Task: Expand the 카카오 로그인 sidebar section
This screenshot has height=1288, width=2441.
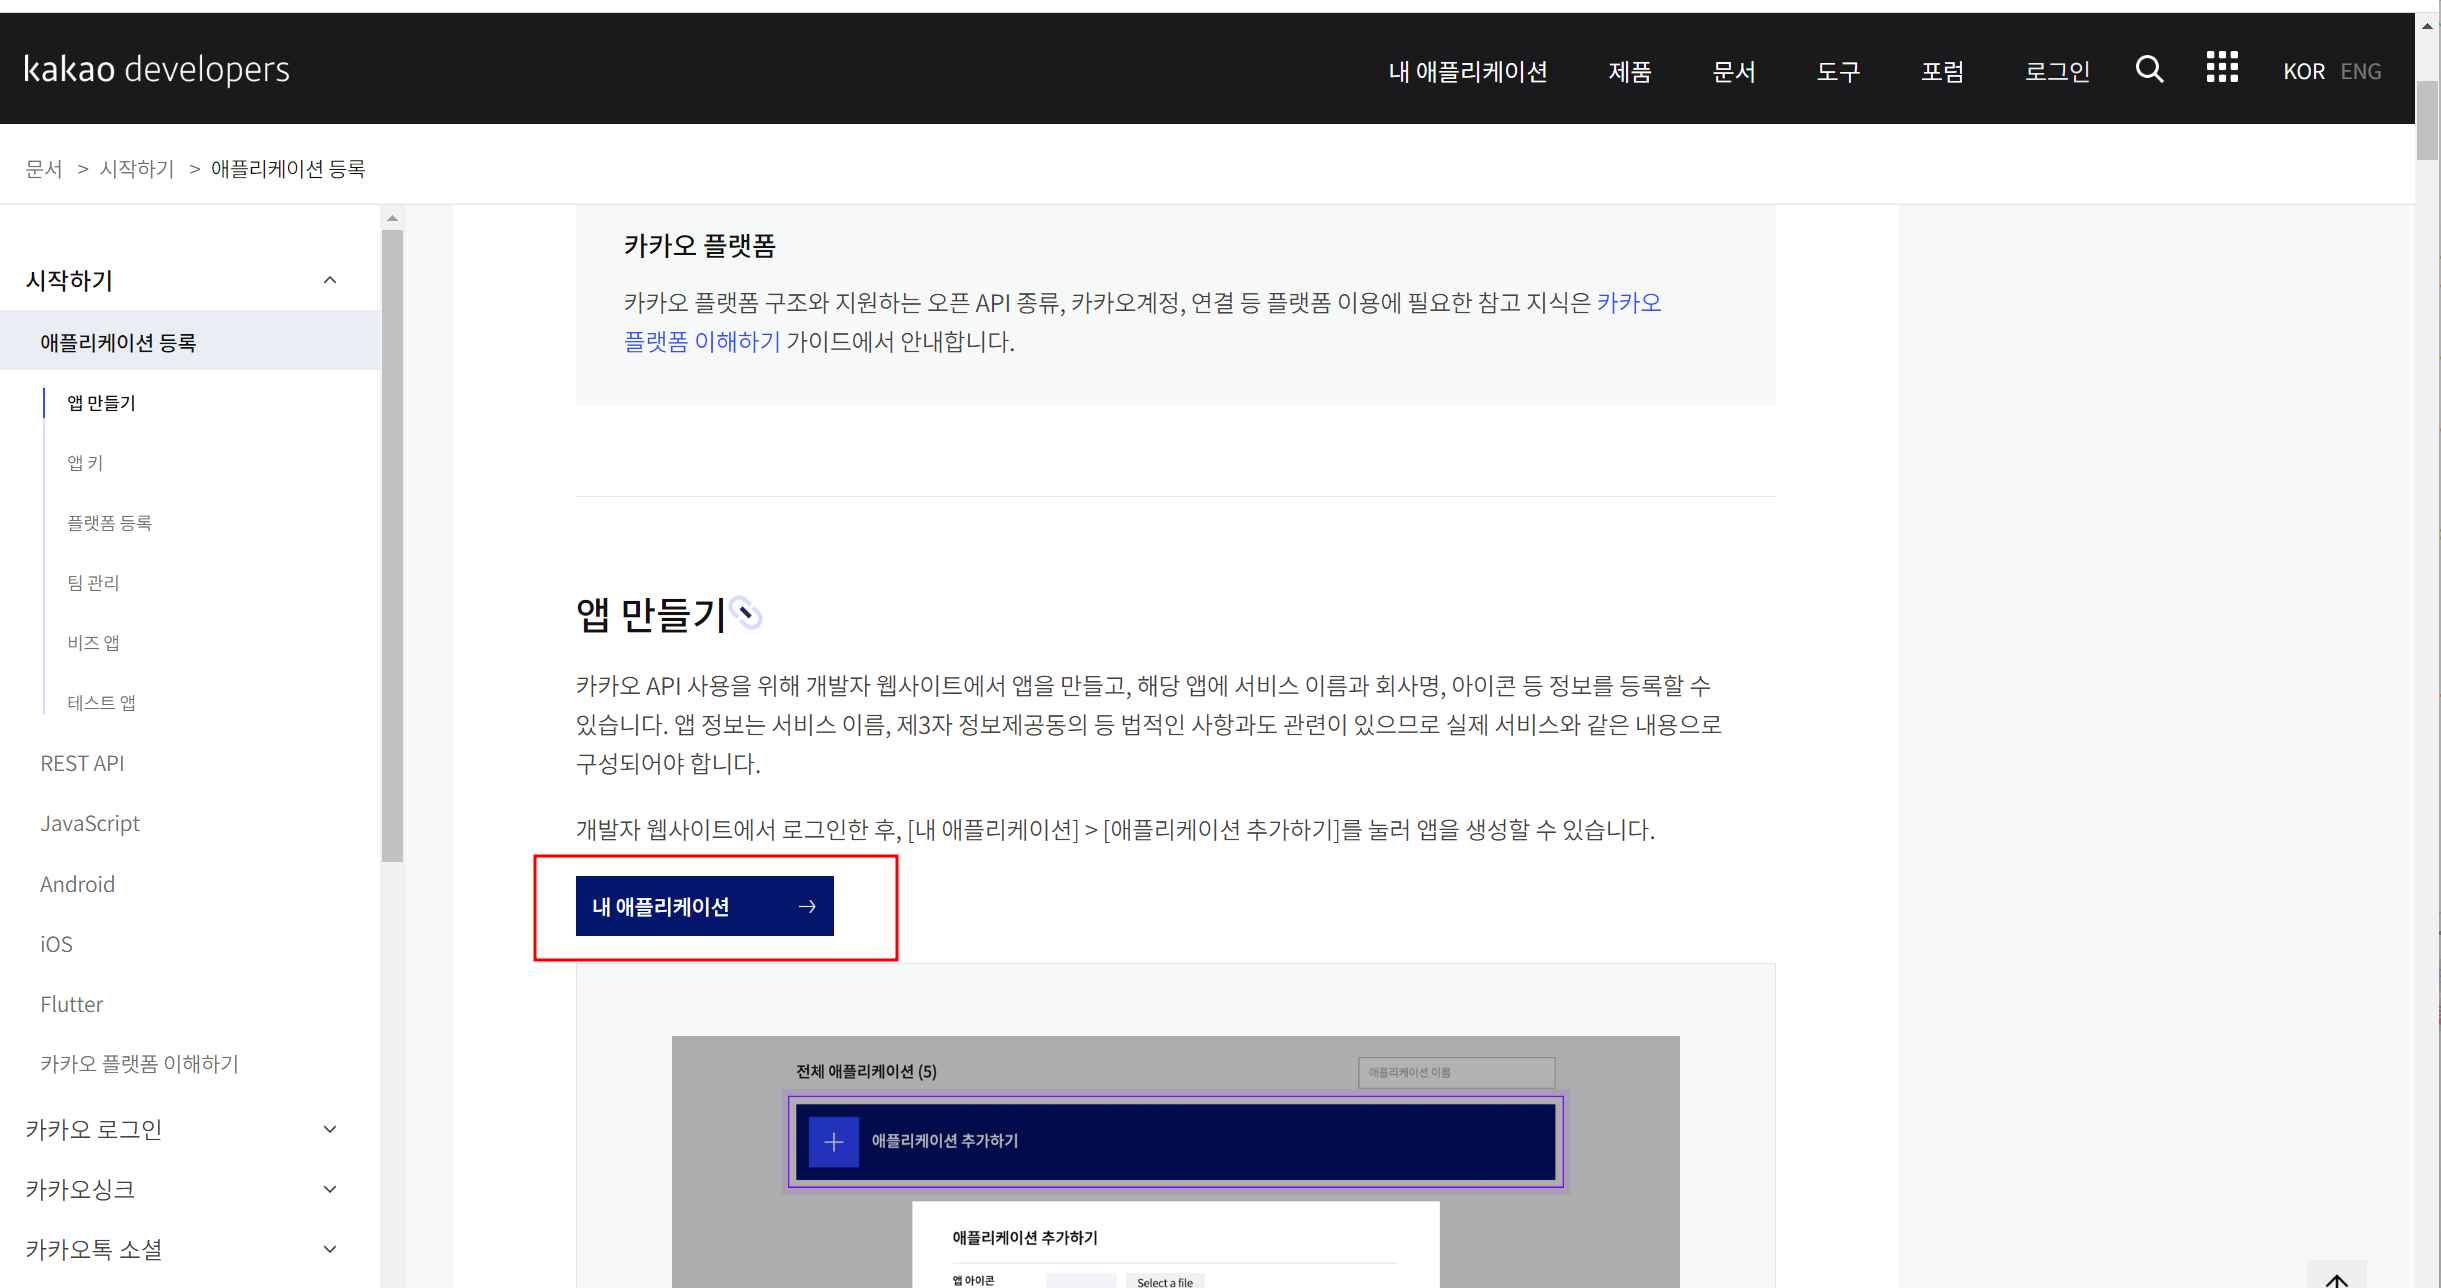Action: point(330,1129)
